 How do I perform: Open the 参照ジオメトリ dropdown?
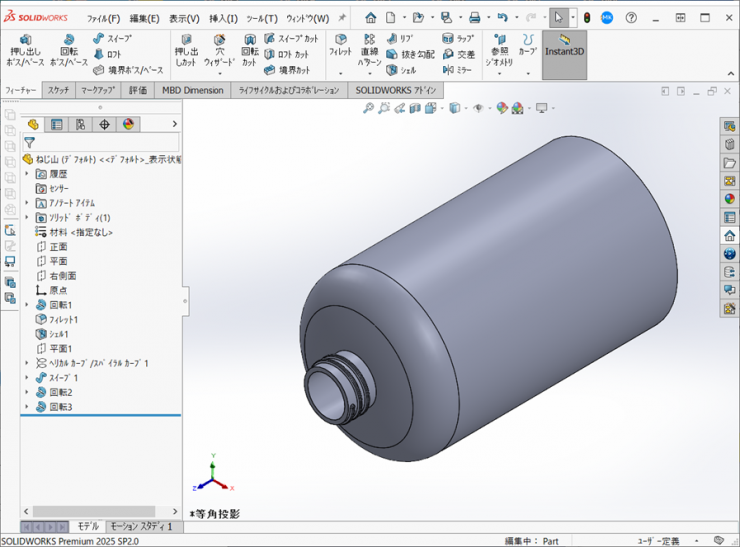pyautogui.click(x=499, y=55)
